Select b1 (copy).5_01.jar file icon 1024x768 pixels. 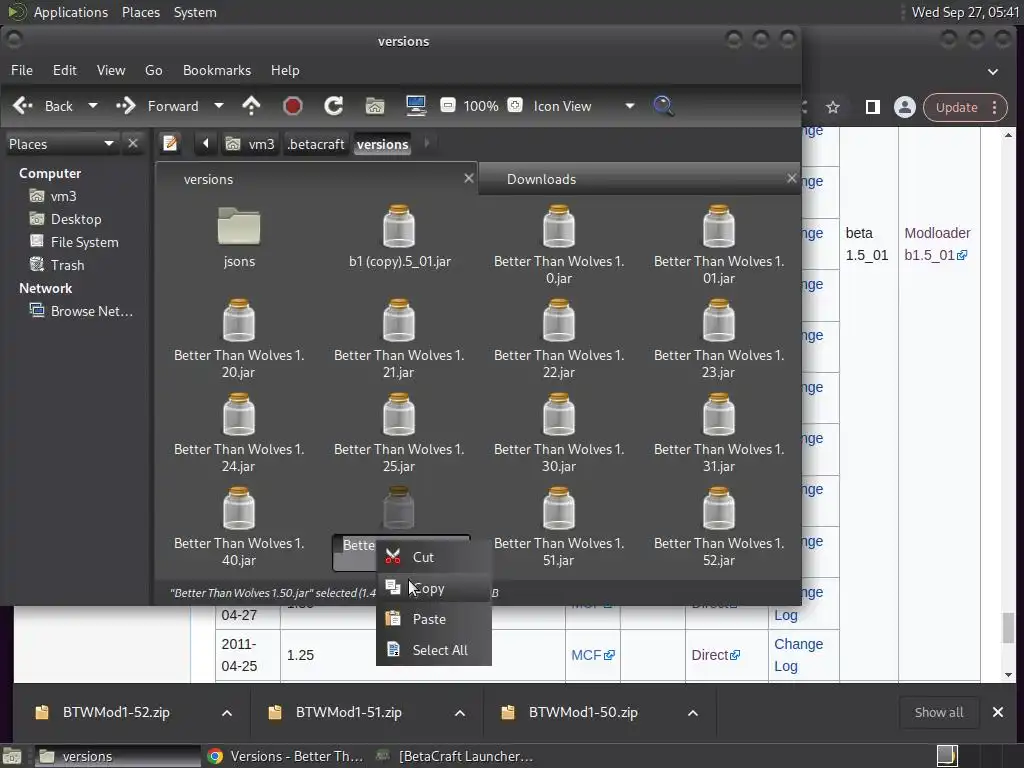(x=399, y=227)
